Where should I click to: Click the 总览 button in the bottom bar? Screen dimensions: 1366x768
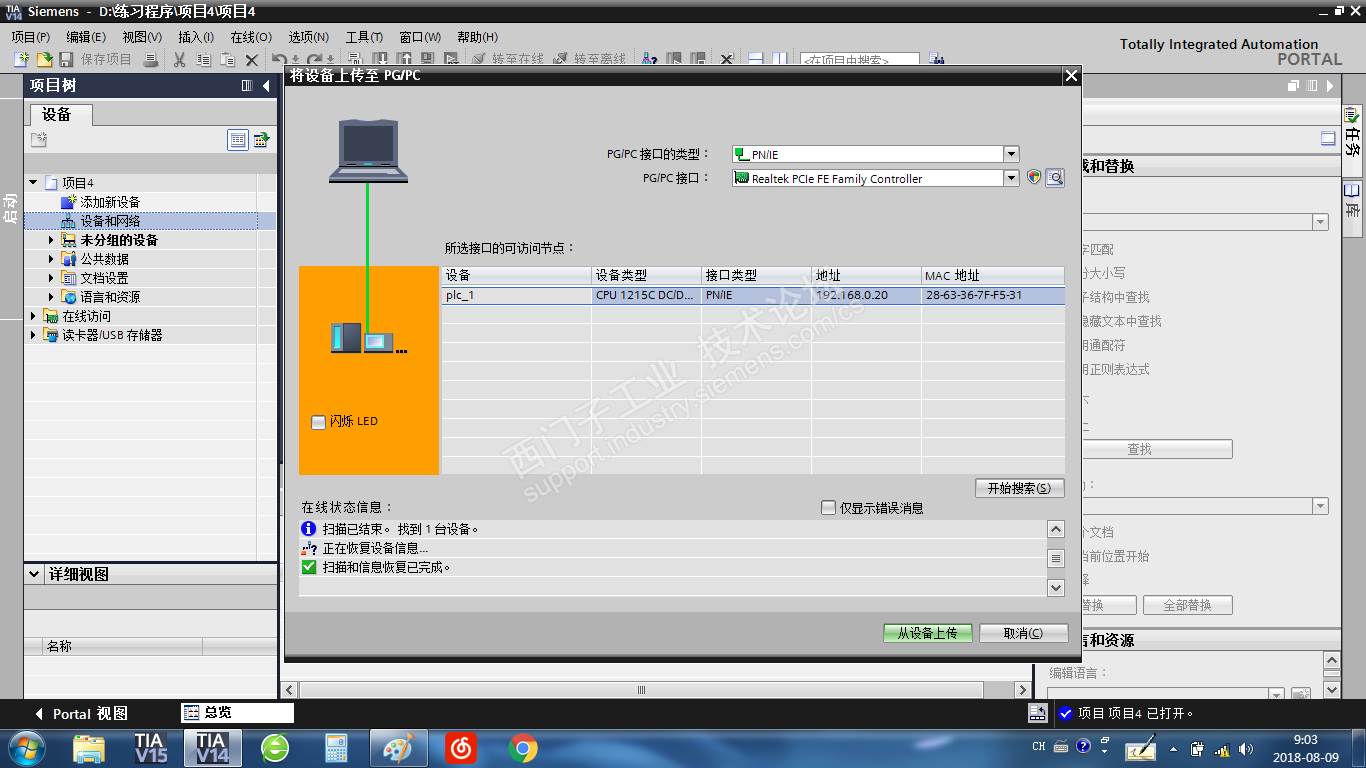(x=238, y=713)
